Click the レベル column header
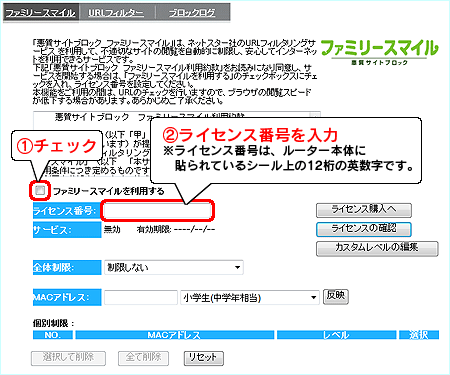The width and height of the screenshot is (450, 375). coord(336,335)
